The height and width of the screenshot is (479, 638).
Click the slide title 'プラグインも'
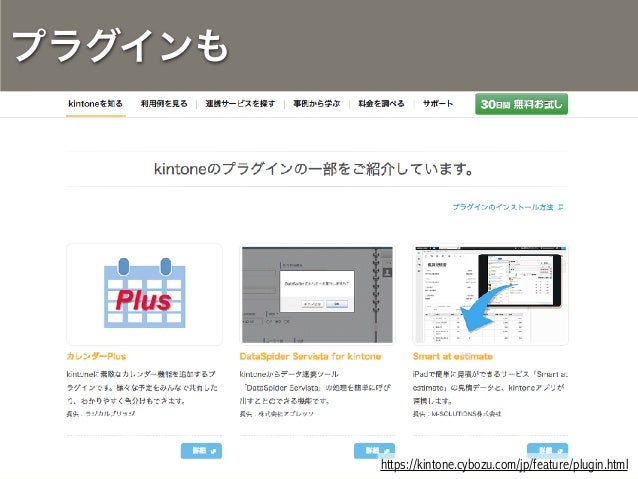tap(120, 46)
